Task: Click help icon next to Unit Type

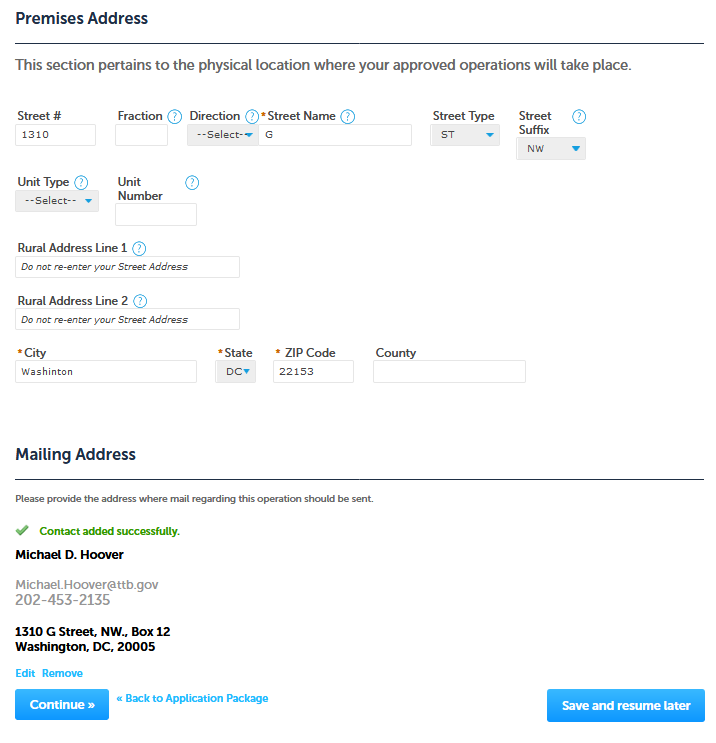Action: [81, 182]
